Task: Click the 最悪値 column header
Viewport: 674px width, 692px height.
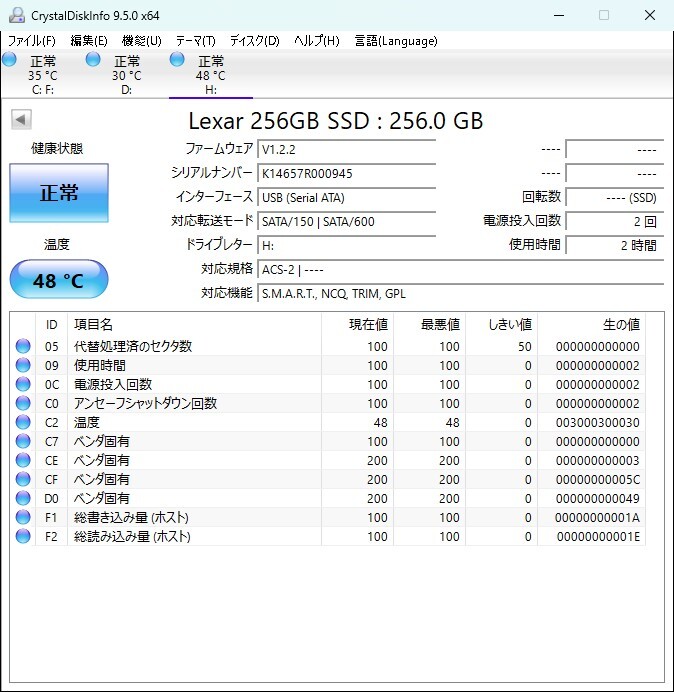Action: pyautogui.click(x=429, y=324)
